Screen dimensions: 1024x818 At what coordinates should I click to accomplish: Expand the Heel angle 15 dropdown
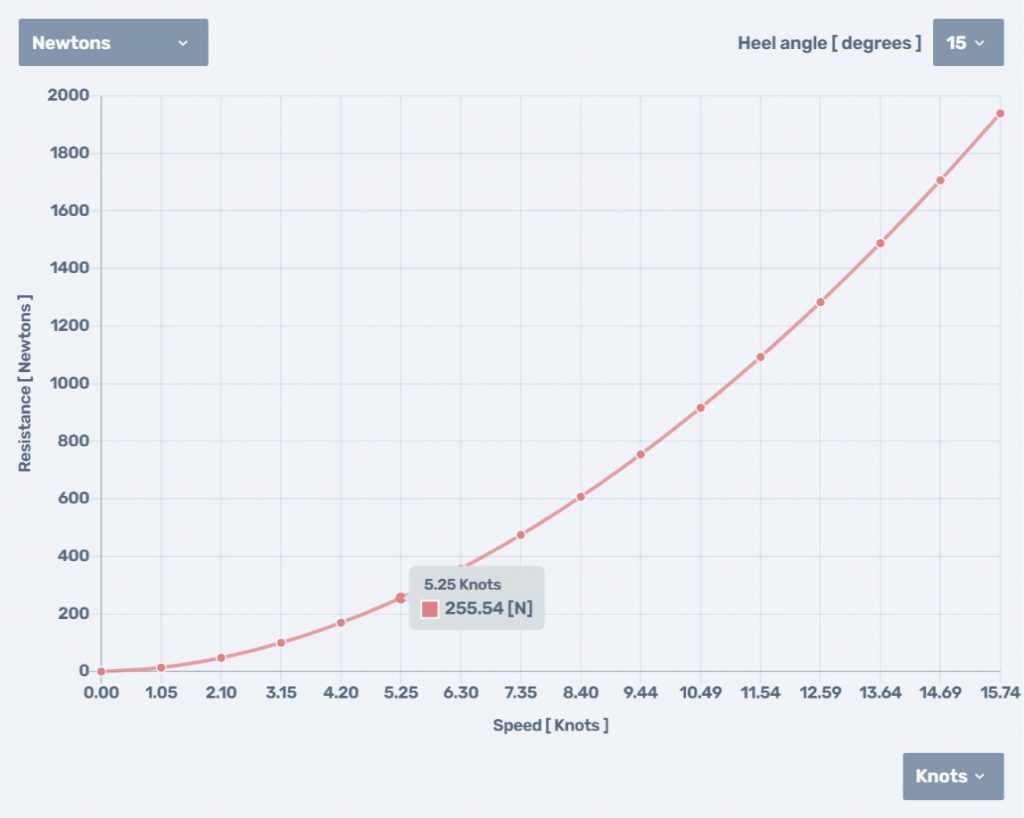(967, 43)
